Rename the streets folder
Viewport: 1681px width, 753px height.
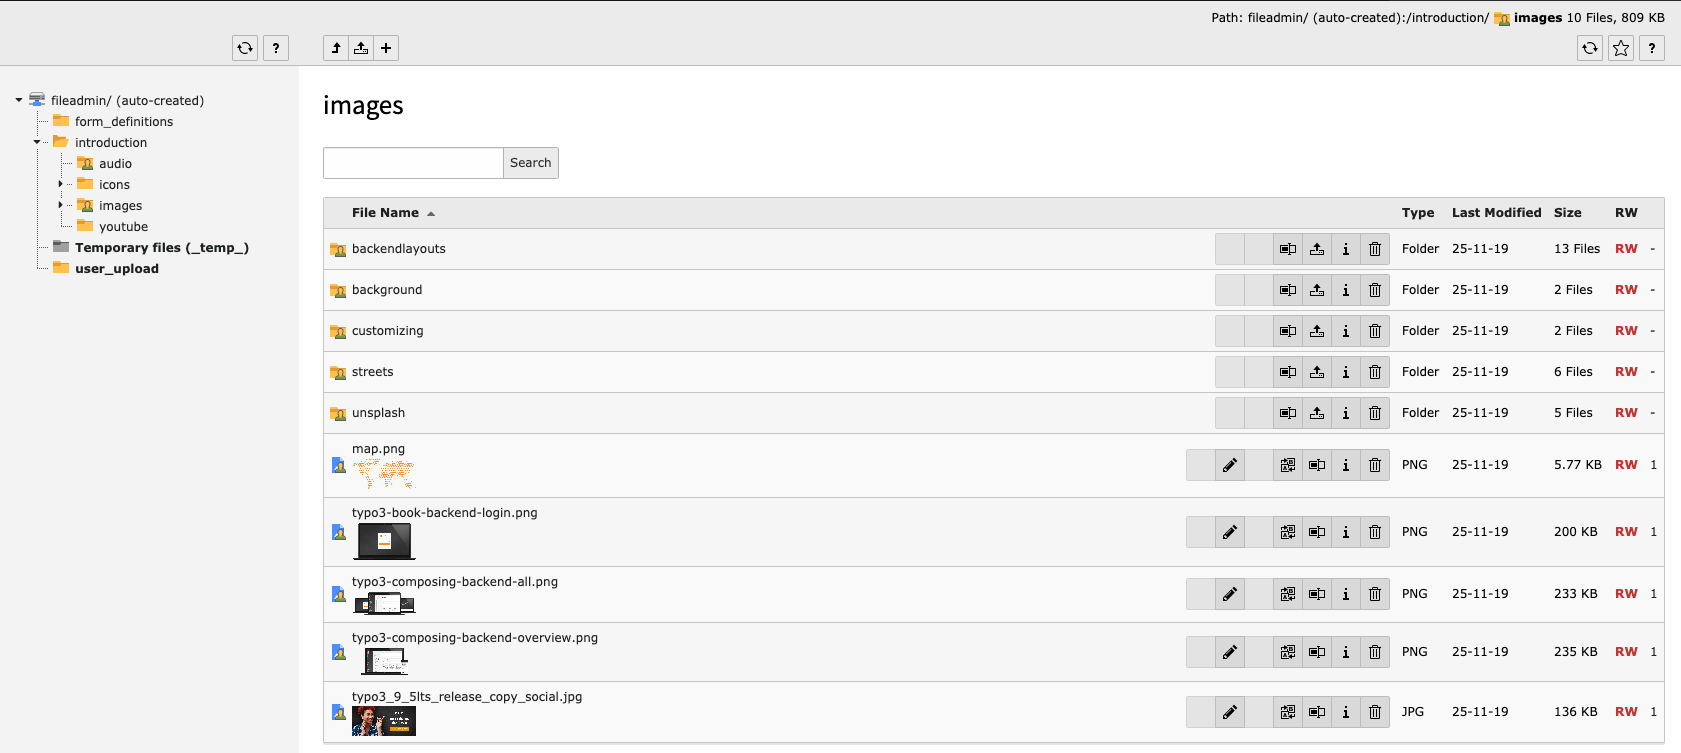pos(1288,372)
